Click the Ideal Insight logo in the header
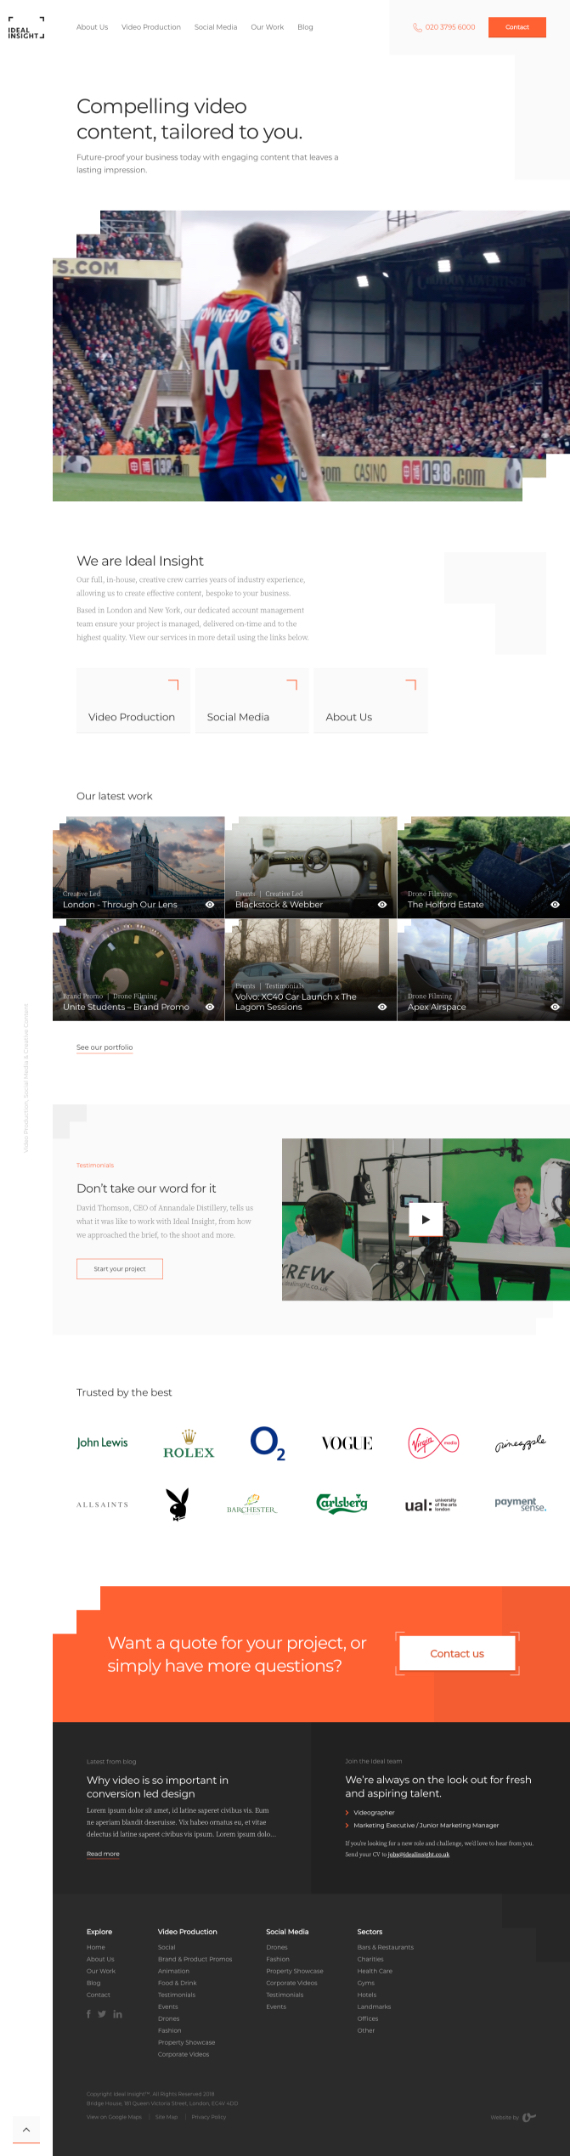The height and width of the screenshot is (2156, 570). 25,28
